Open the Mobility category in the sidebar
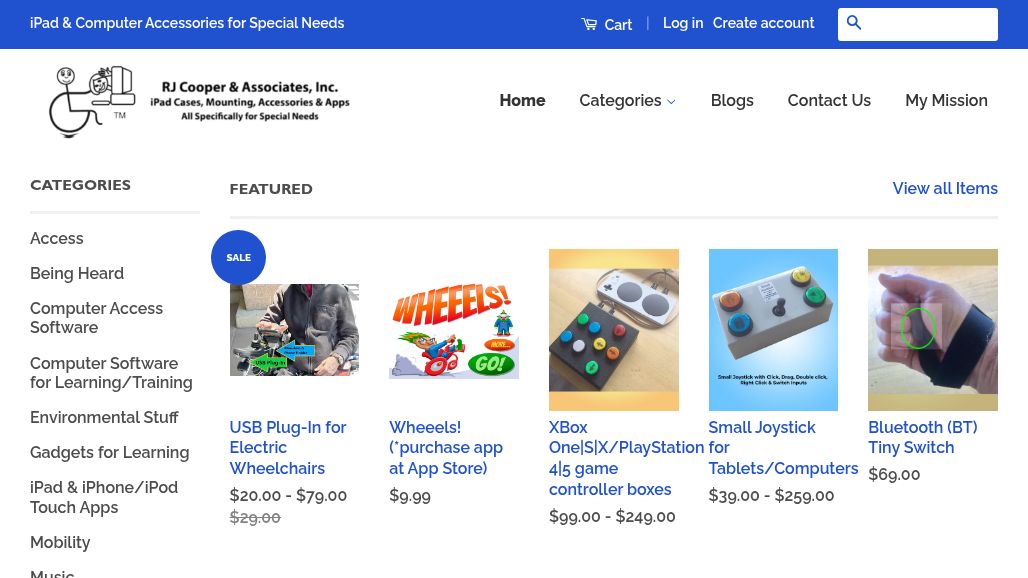This screenshot has width=1028, height=578. pyautogui.click(x=60, y=542)
